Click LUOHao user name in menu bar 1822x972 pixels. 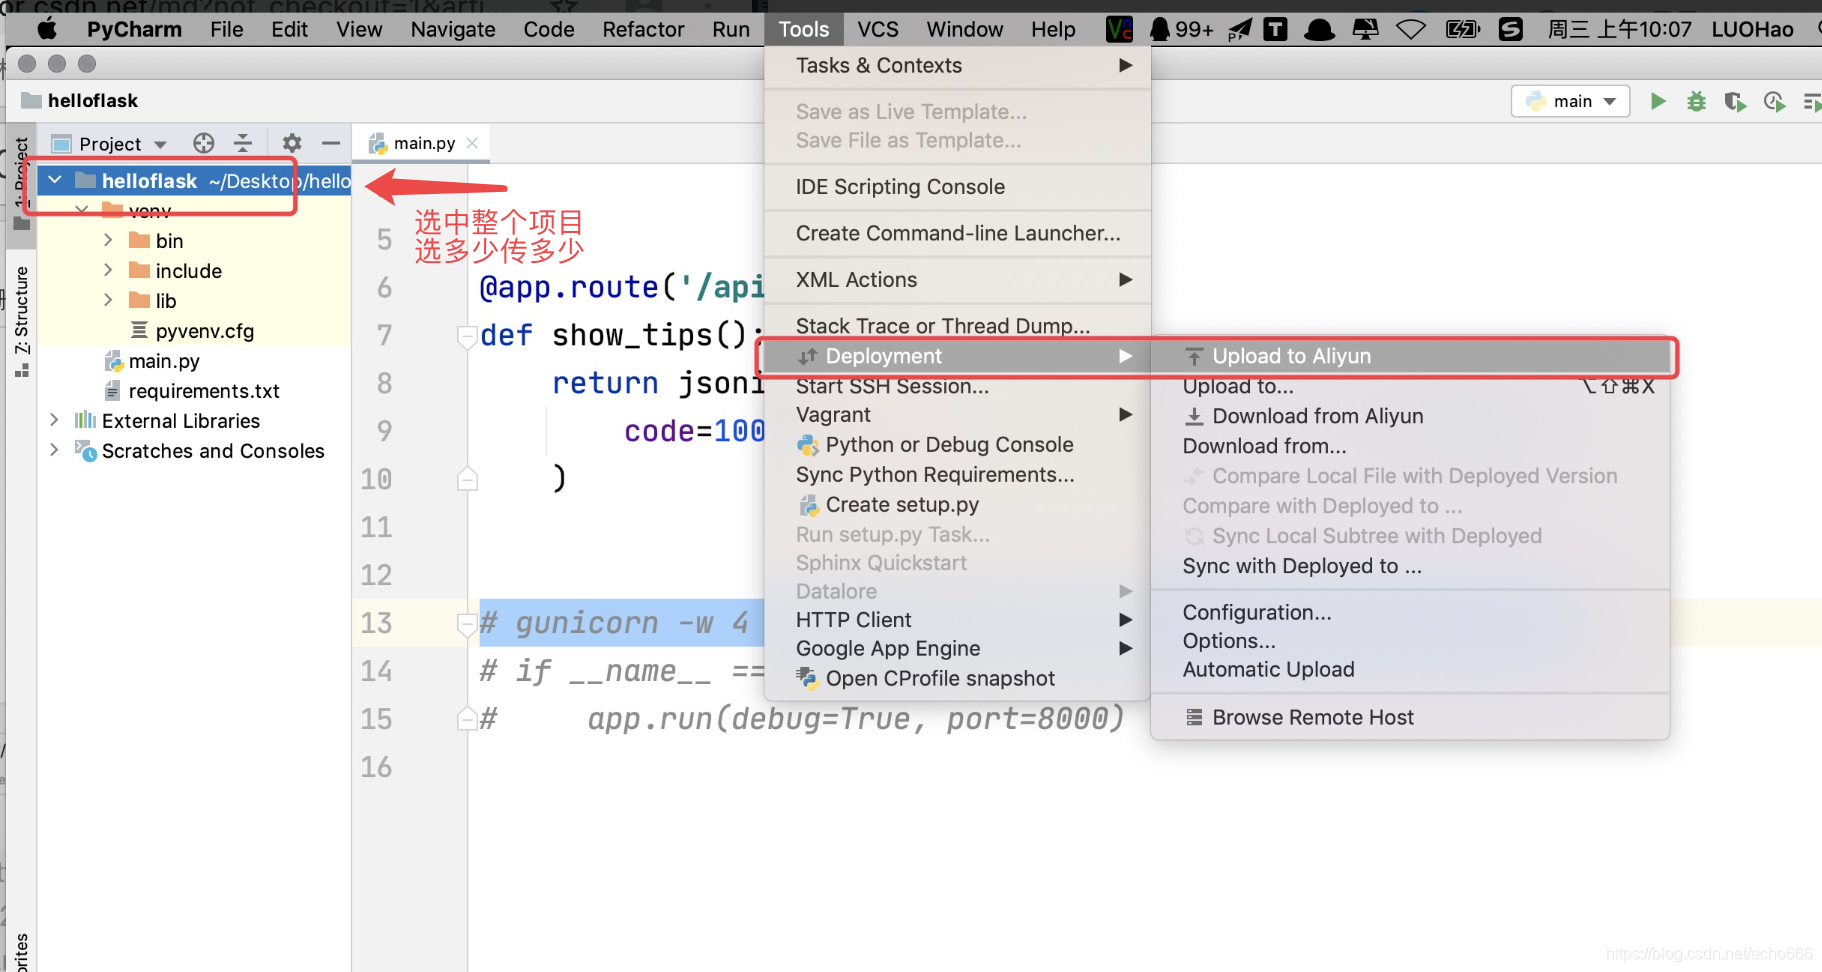pyautogui.click(x=1752, y=29)
